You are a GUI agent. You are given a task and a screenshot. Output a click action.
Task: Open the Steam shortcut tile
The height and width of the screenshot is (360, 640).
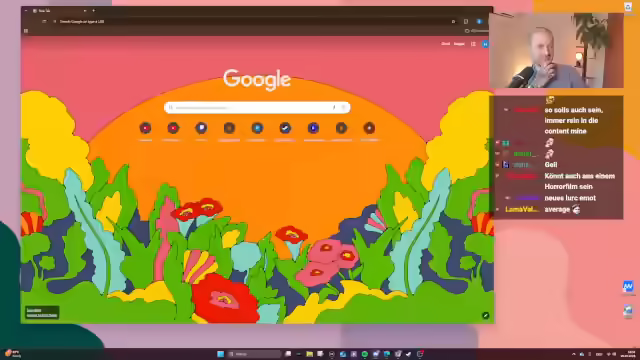click(285, 128)
